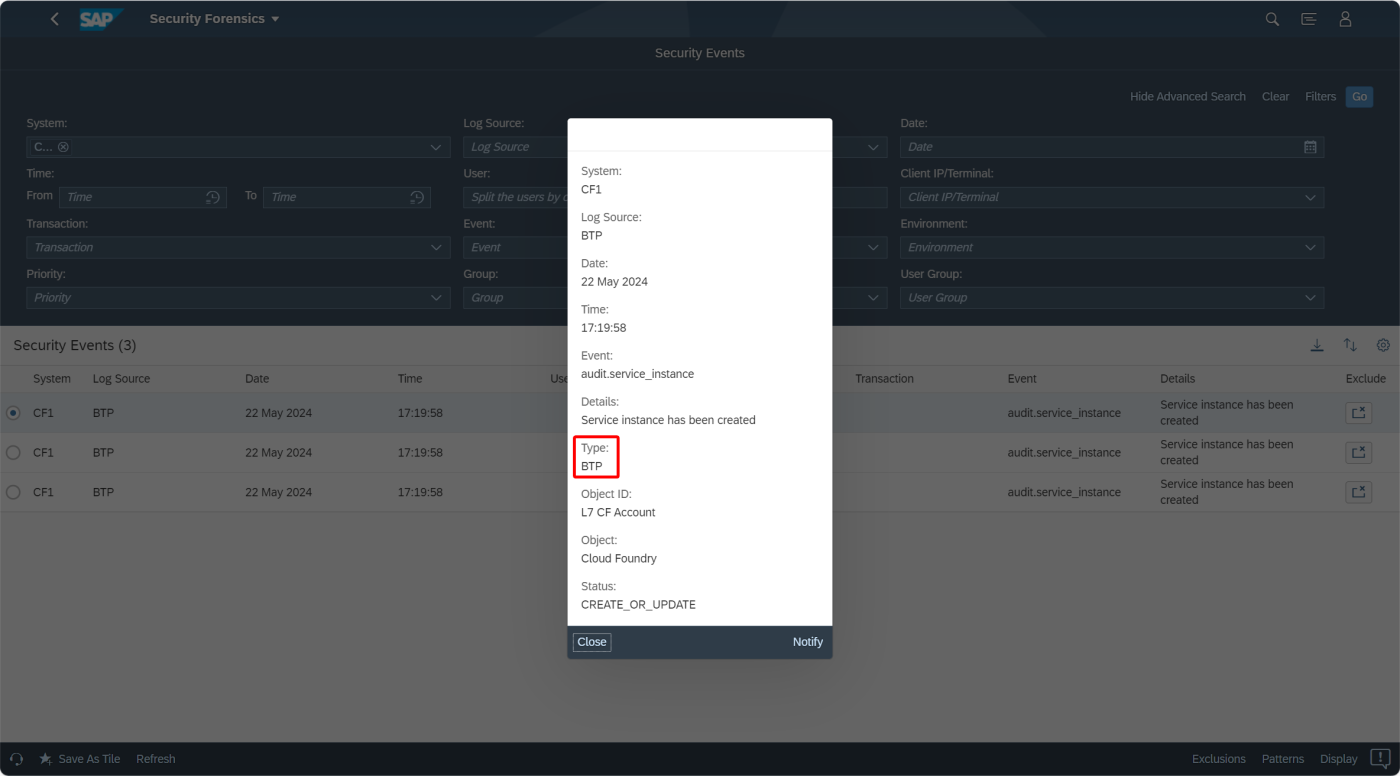Open the Security Forensics app title menu
This screenshot has height=776, width=1400.
[214, 18]
